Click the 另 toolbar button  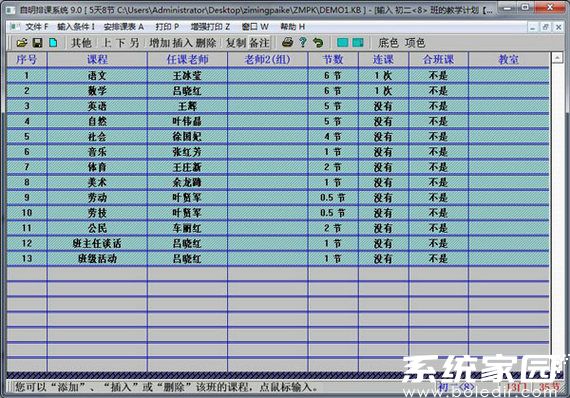[135, 43]
